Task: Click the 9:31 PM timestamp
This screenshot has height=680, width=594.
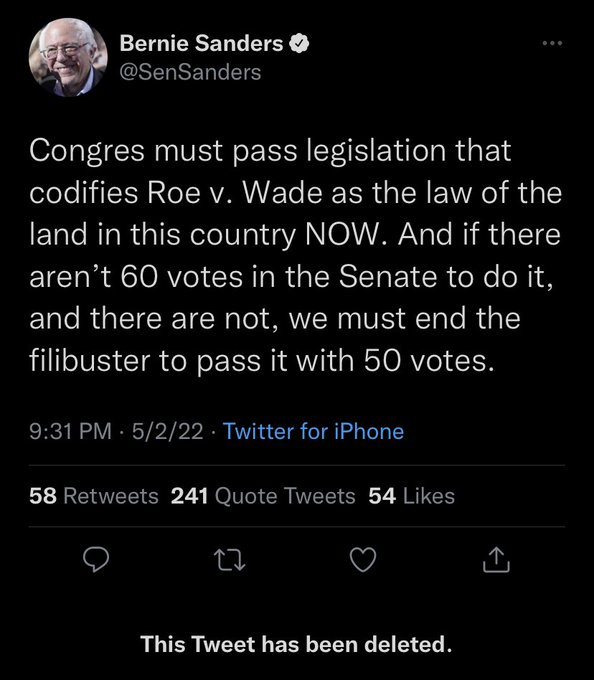Action: point(71,432)
